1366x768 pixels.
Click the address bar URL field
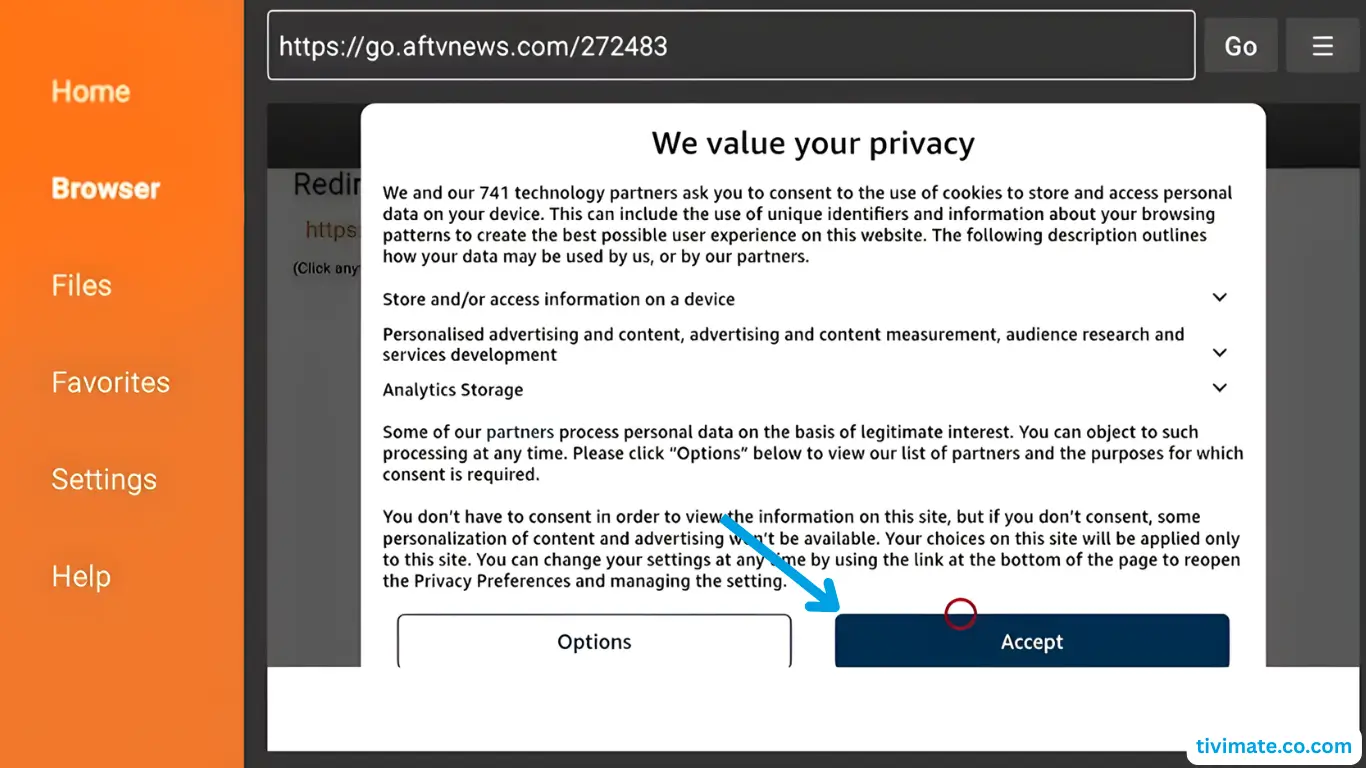click(x=731, y=45)
